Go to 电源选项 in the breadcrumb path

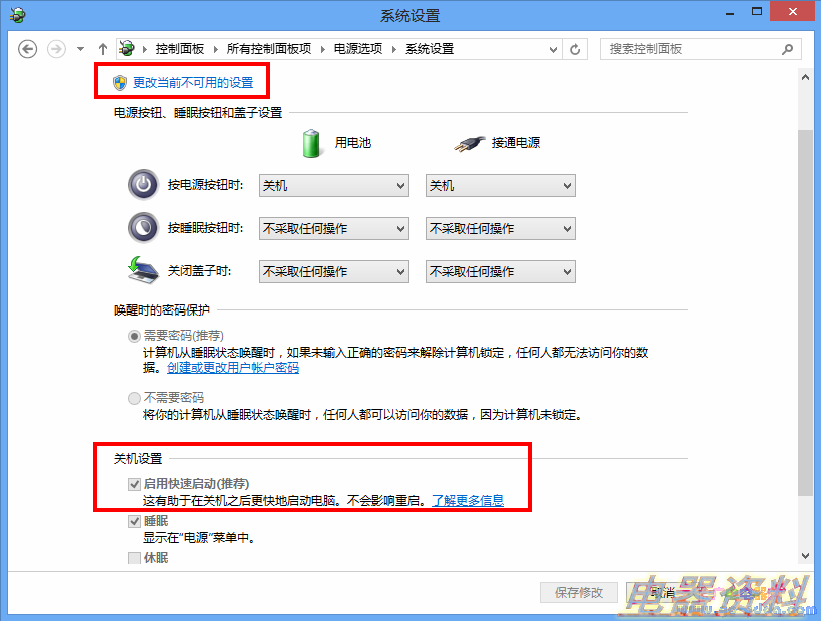pos(358,49)
